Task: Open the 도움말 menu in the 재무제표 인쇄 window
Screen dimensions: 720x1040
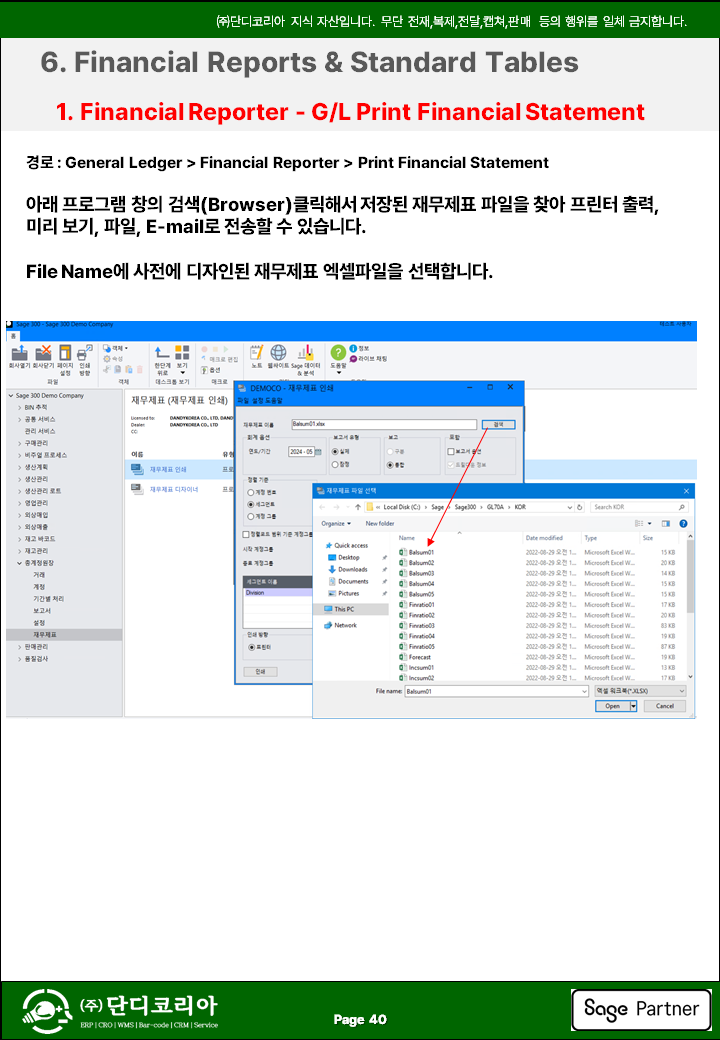Action: (x=274, y=401)
